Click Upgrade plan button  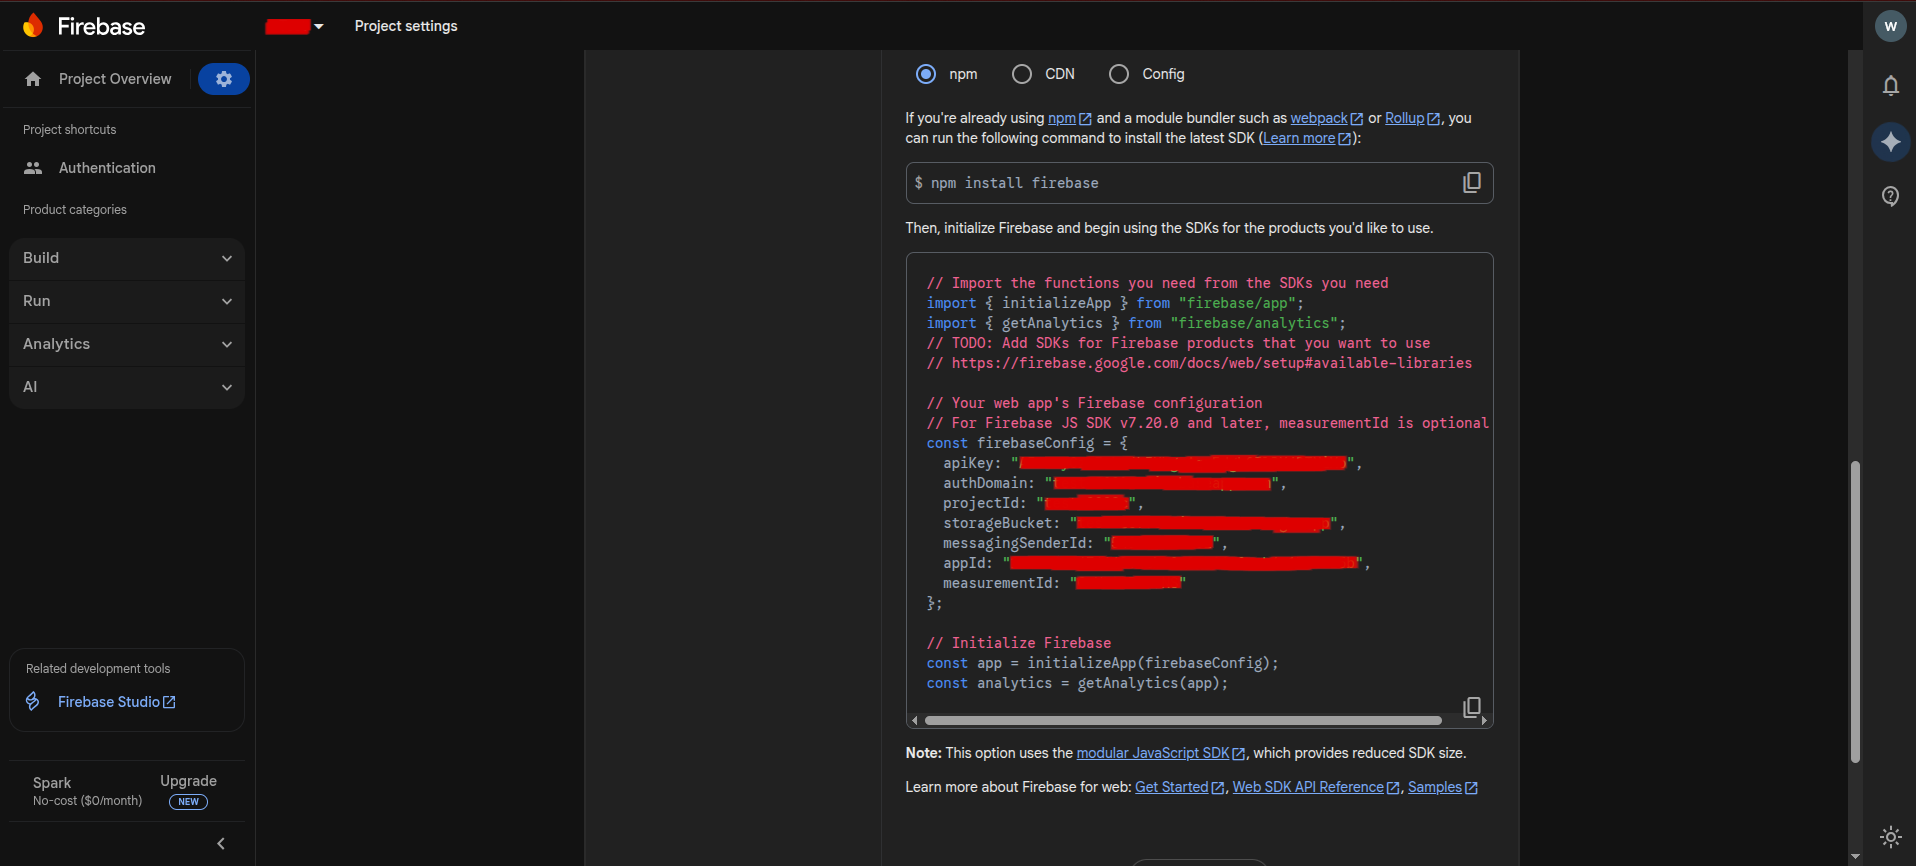(x=188, y=781)
